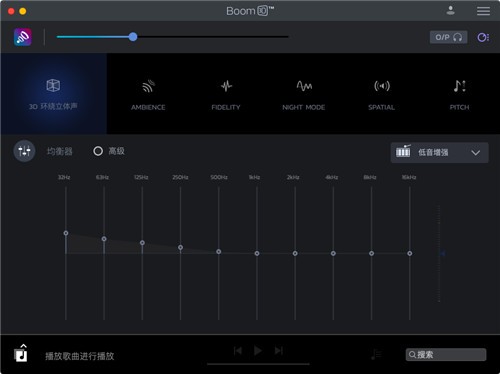Open the user account profile icon
The width and height of the screenshot is (500, 374).
pyautogui.click(x=450, y=11)
